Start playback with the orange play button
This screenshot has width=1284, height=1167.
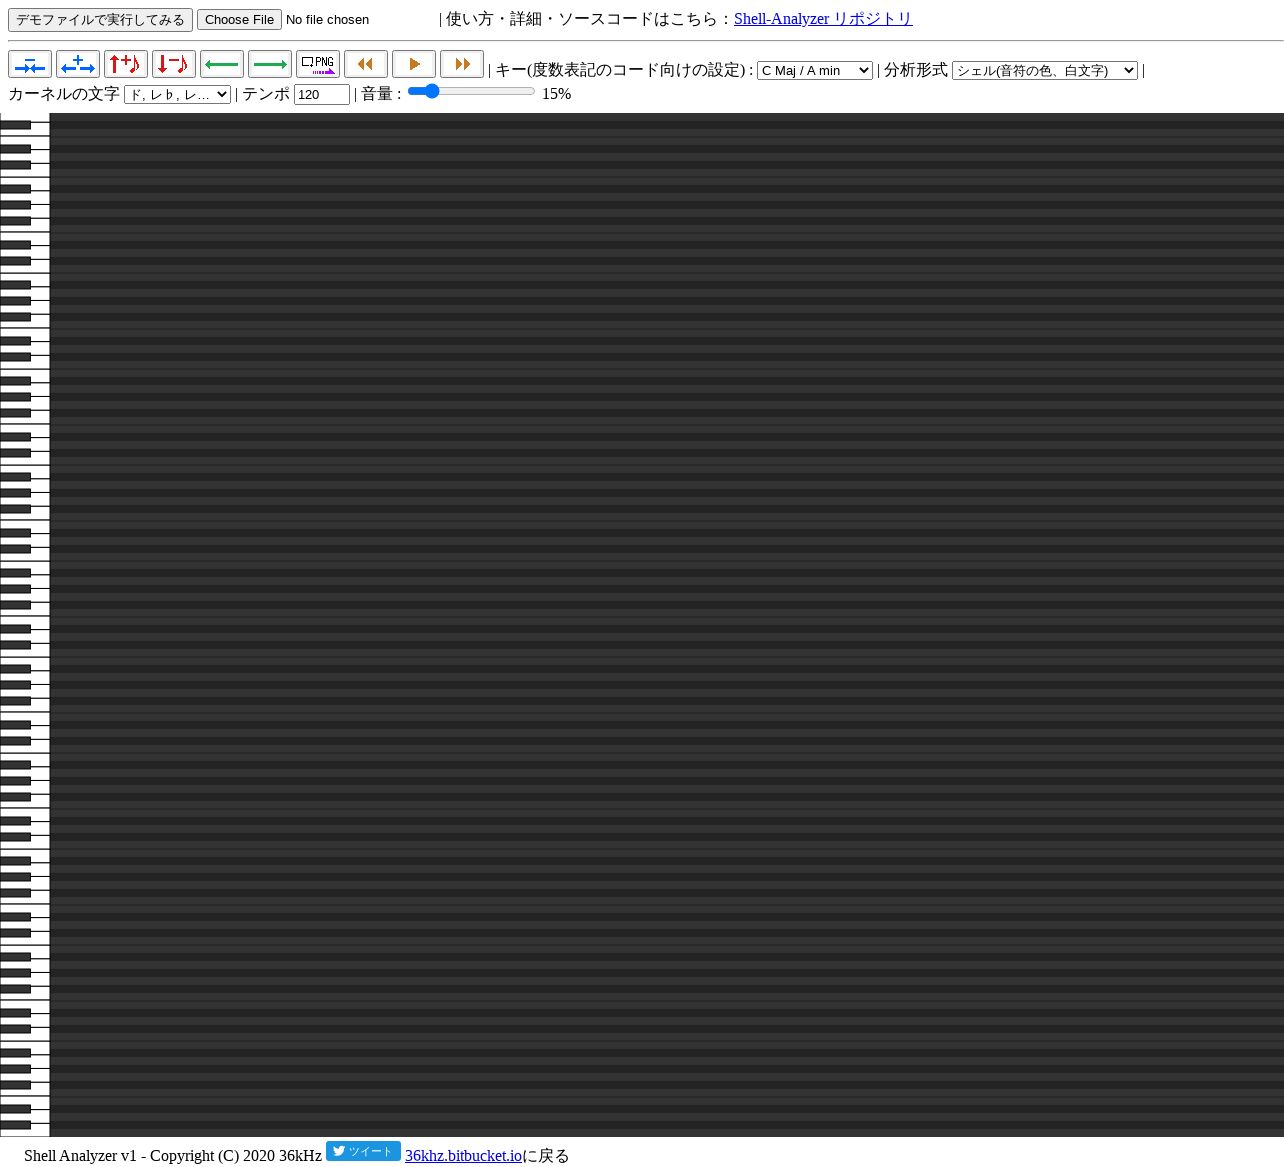point(414,64)
